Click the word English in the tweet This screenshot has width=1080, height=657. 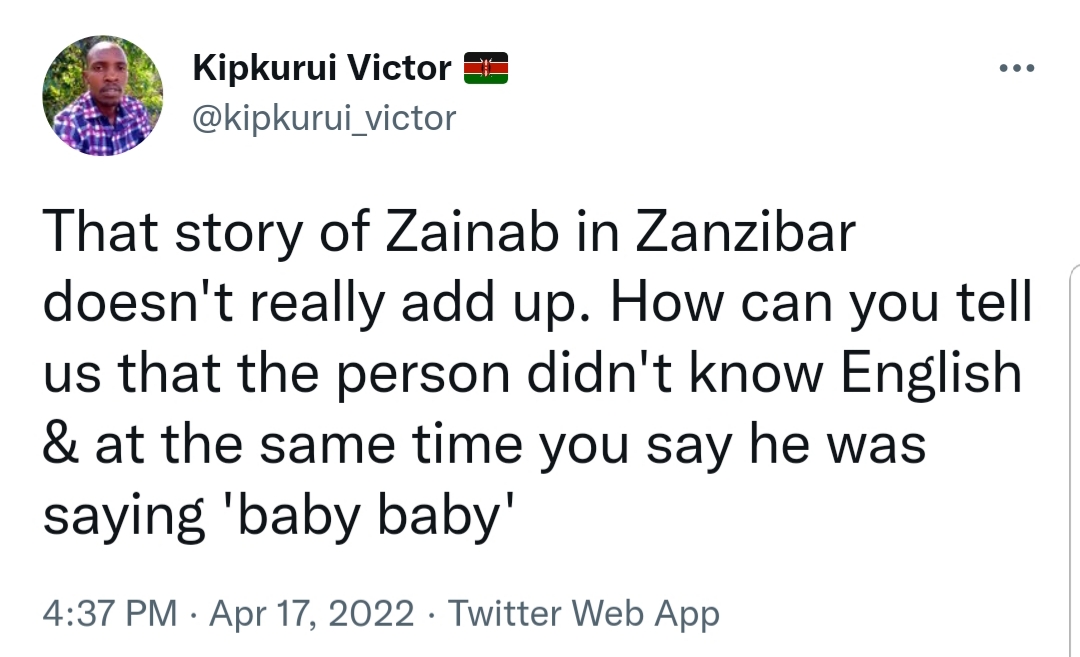point(931,375)
